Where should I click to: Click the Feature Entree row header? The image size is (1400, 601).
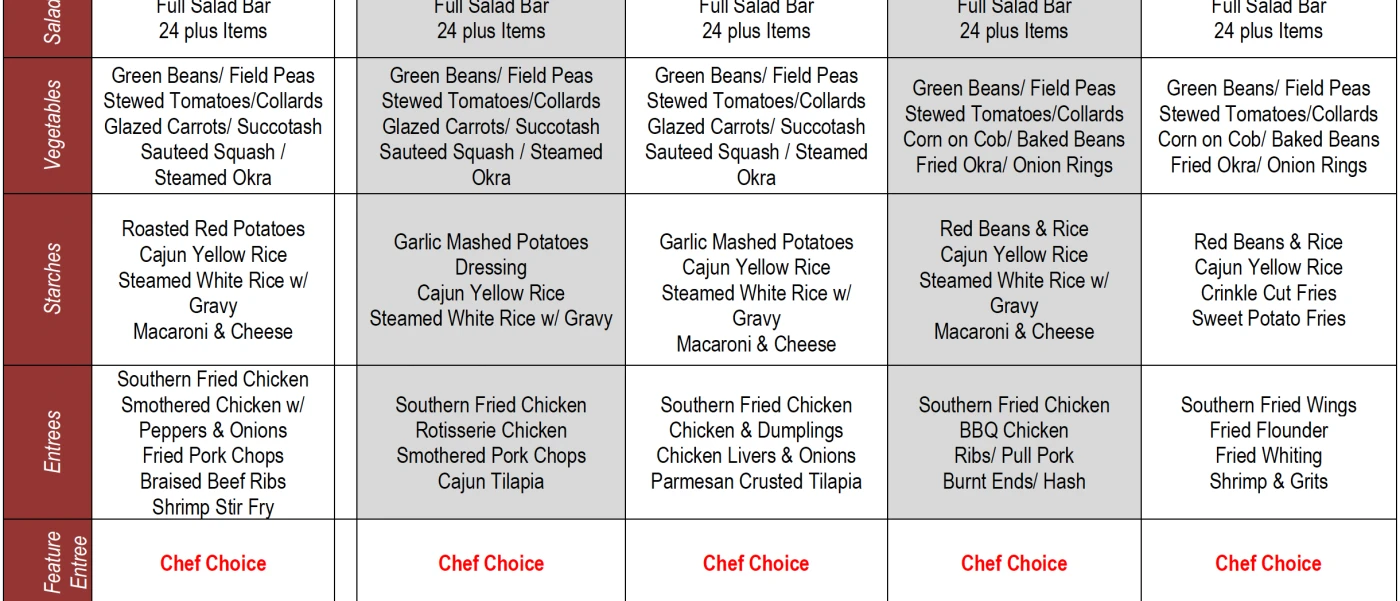click(x=48, y=561)
